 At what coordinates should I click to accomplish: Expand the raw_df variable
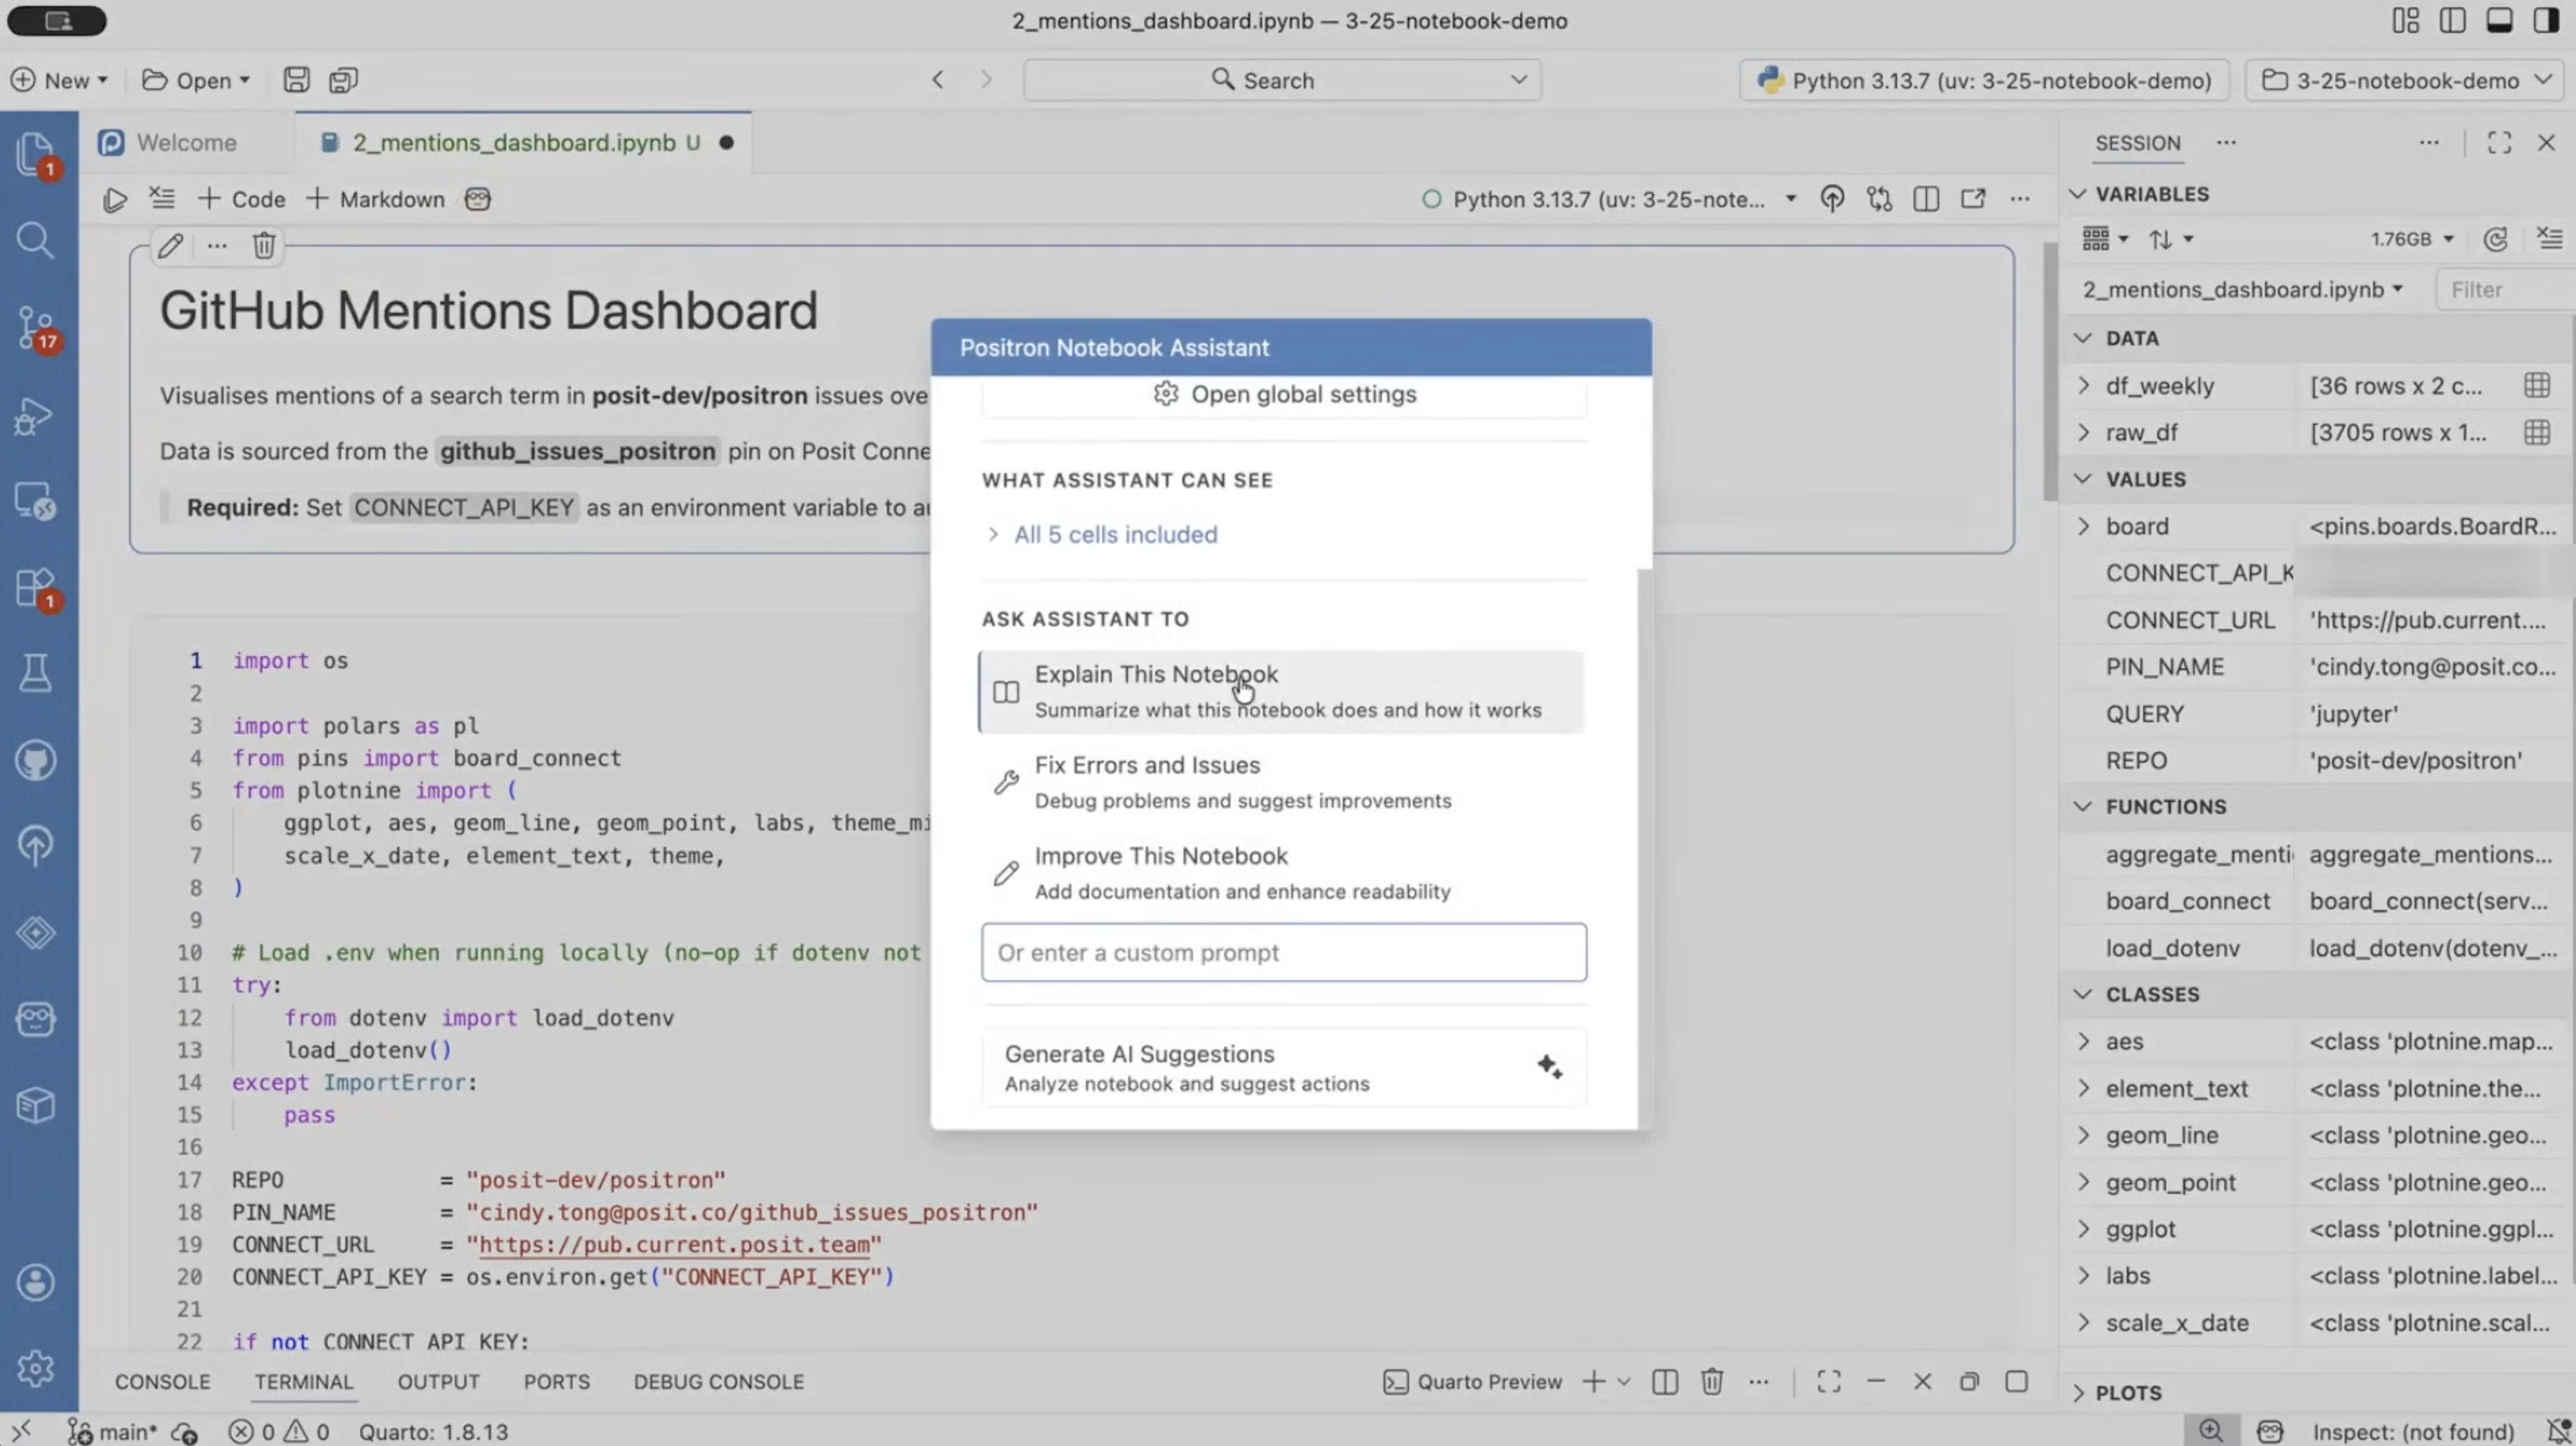[x=2084, y=432]
